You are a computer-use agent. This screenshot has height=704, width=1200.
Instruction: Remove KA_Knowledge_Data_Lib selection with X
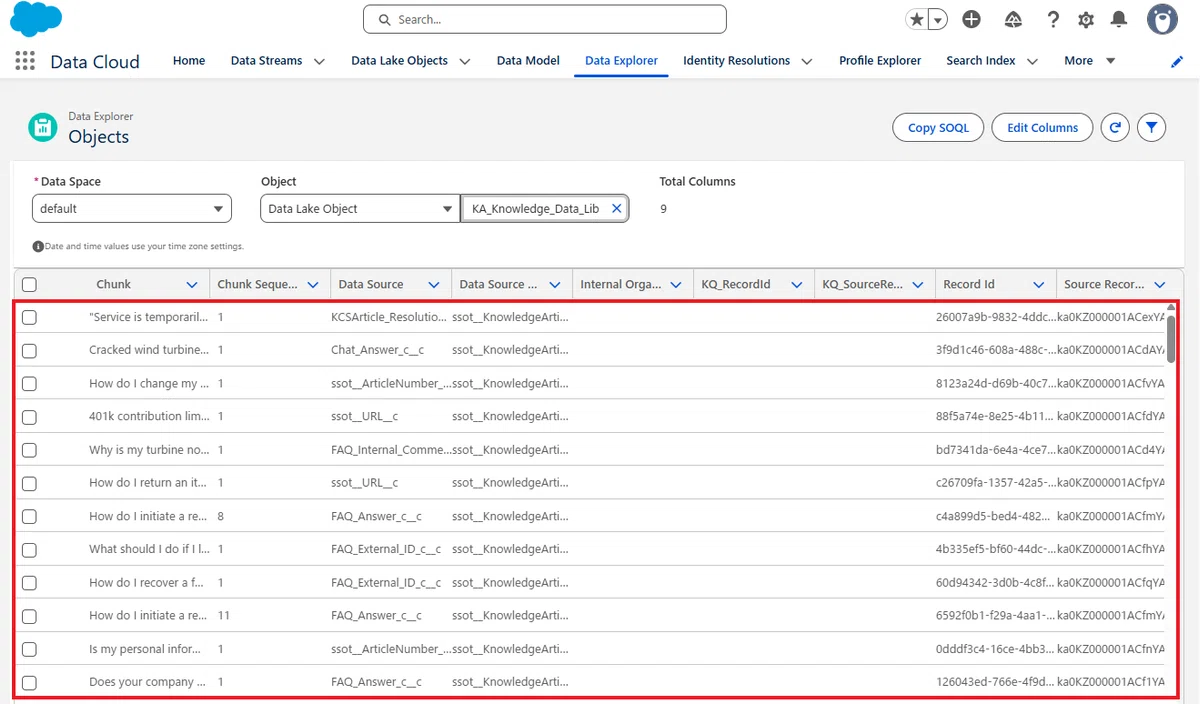(616, 208)
